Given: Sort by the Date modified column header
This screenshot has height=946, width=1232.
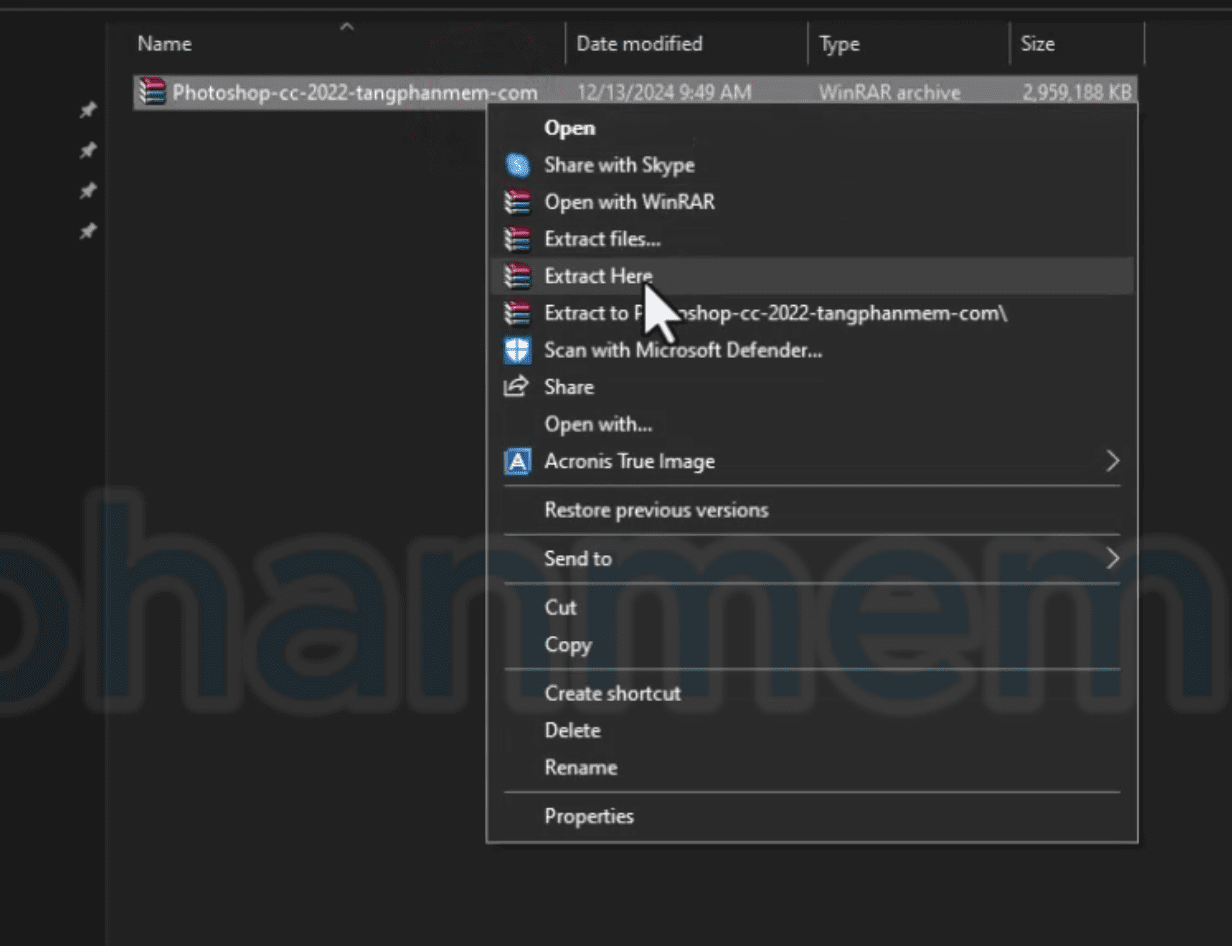Looking at the screenshot, I should pyautogui.click(x=639, y=44).
